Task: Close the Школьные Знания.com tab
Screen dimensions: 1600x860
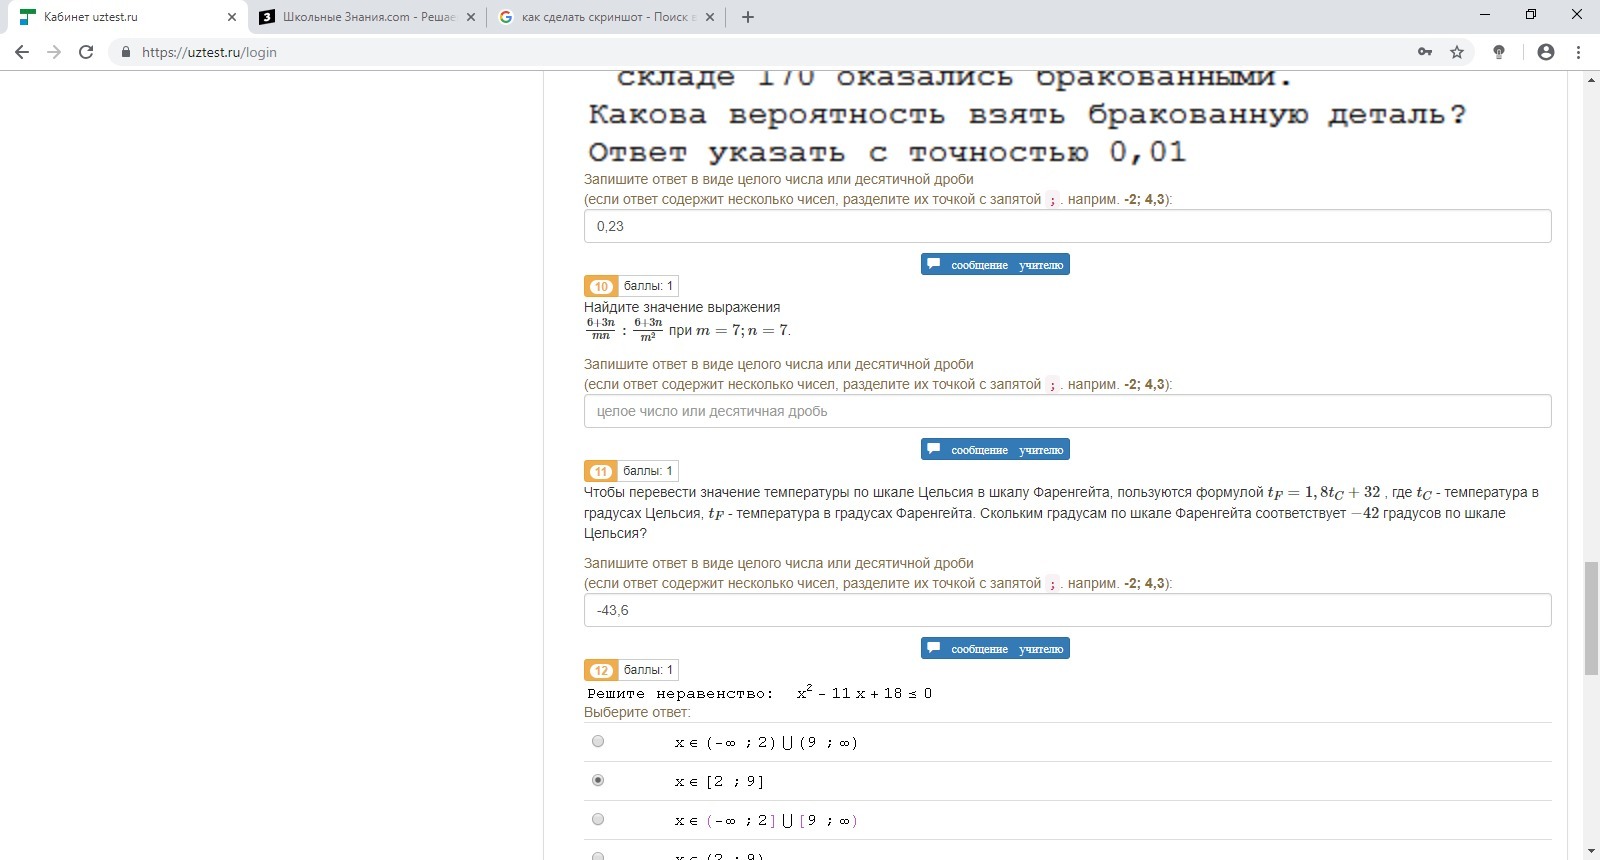Action: [471, 17]
